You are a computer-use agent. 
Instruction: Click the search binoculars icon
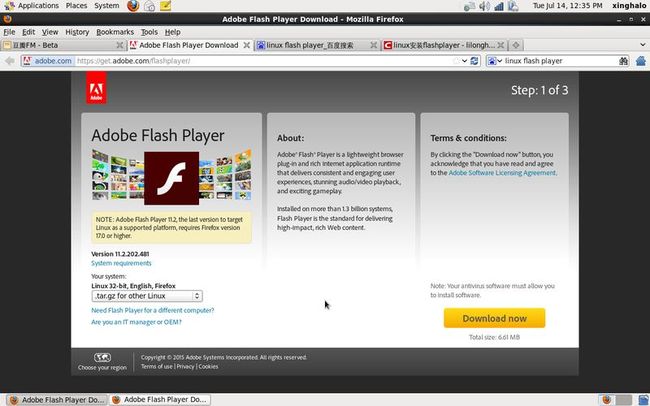(623, 61)
